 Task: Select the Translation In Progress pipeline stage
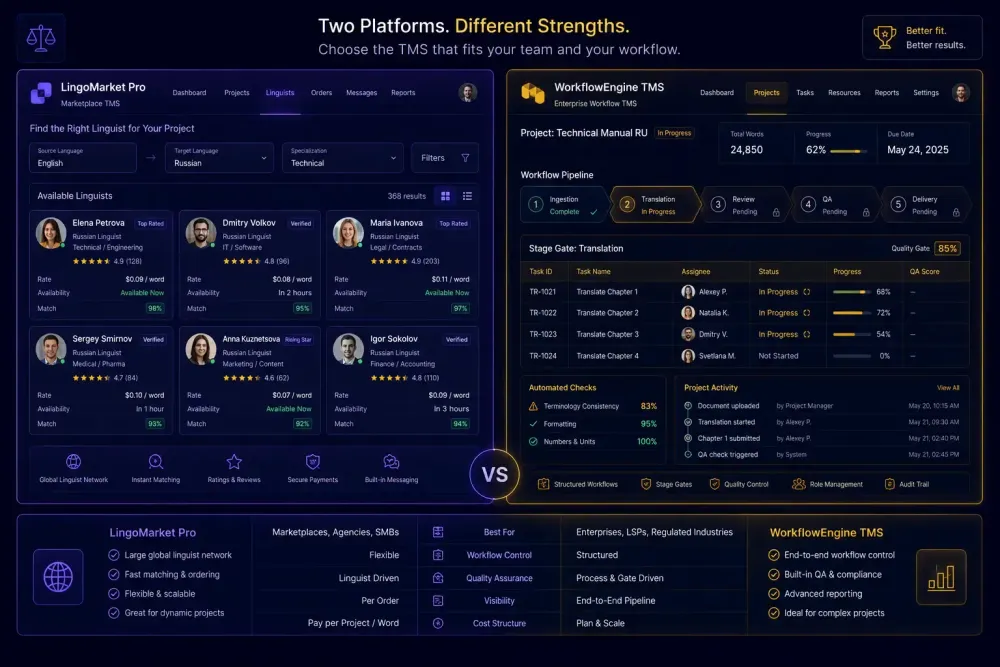pyautogui.click(x=656, y=205)
